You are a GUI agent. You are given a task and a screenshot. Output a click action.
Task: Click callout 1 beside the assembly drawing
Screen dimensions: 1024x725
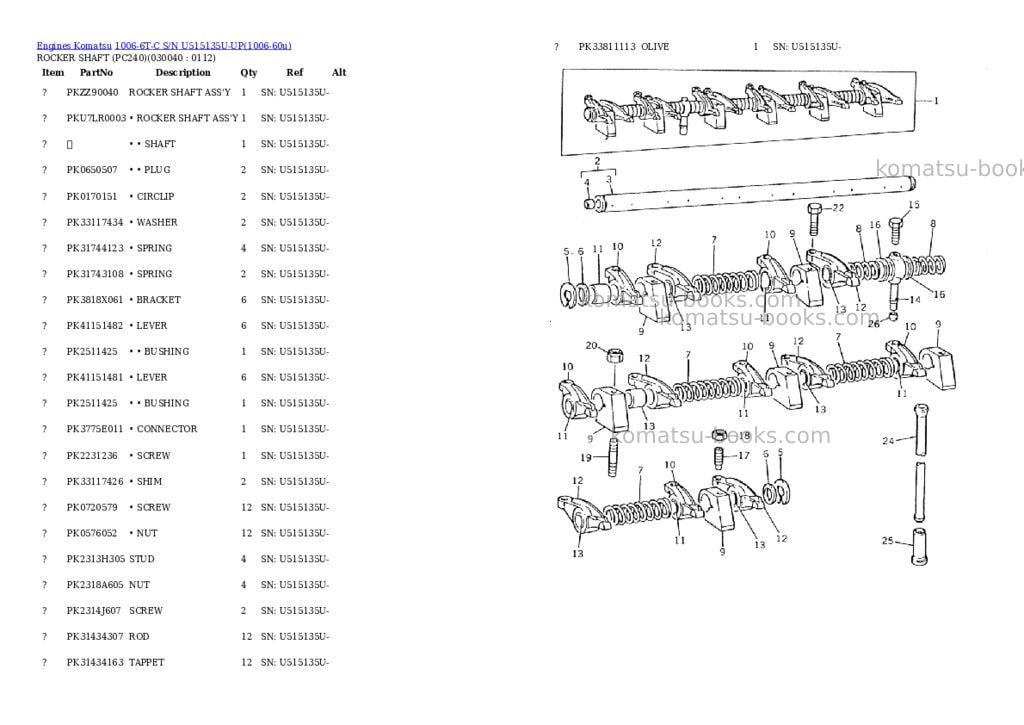tap(936, 101)
